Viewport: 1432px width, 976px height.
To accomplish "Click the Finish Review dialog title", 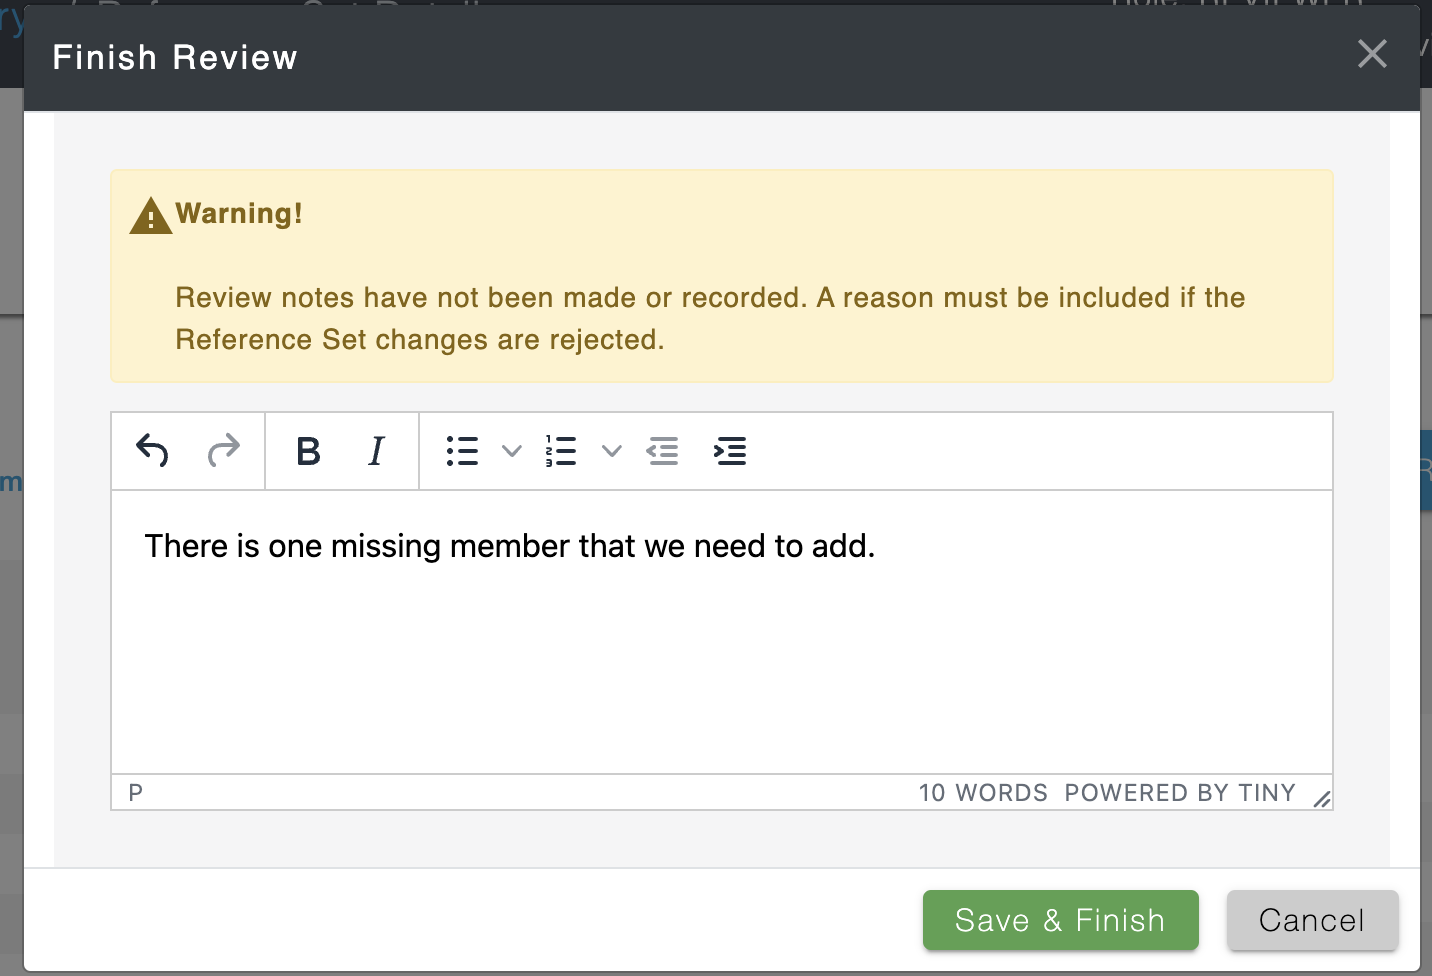I will click(175, 57).
